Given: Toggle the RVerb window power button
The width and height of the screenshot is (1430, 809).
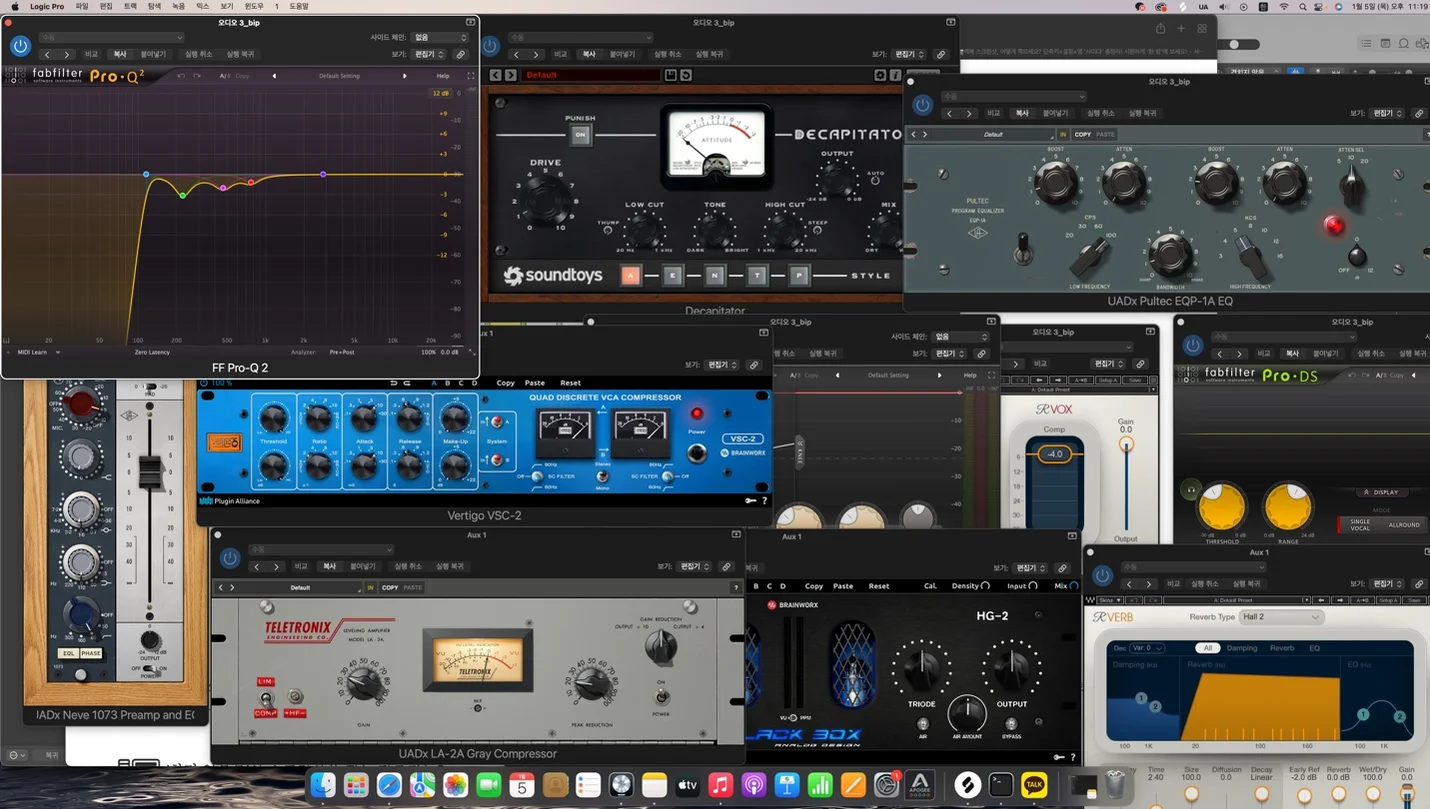Looking at the screenshot, I should [x=1102, y=575].
